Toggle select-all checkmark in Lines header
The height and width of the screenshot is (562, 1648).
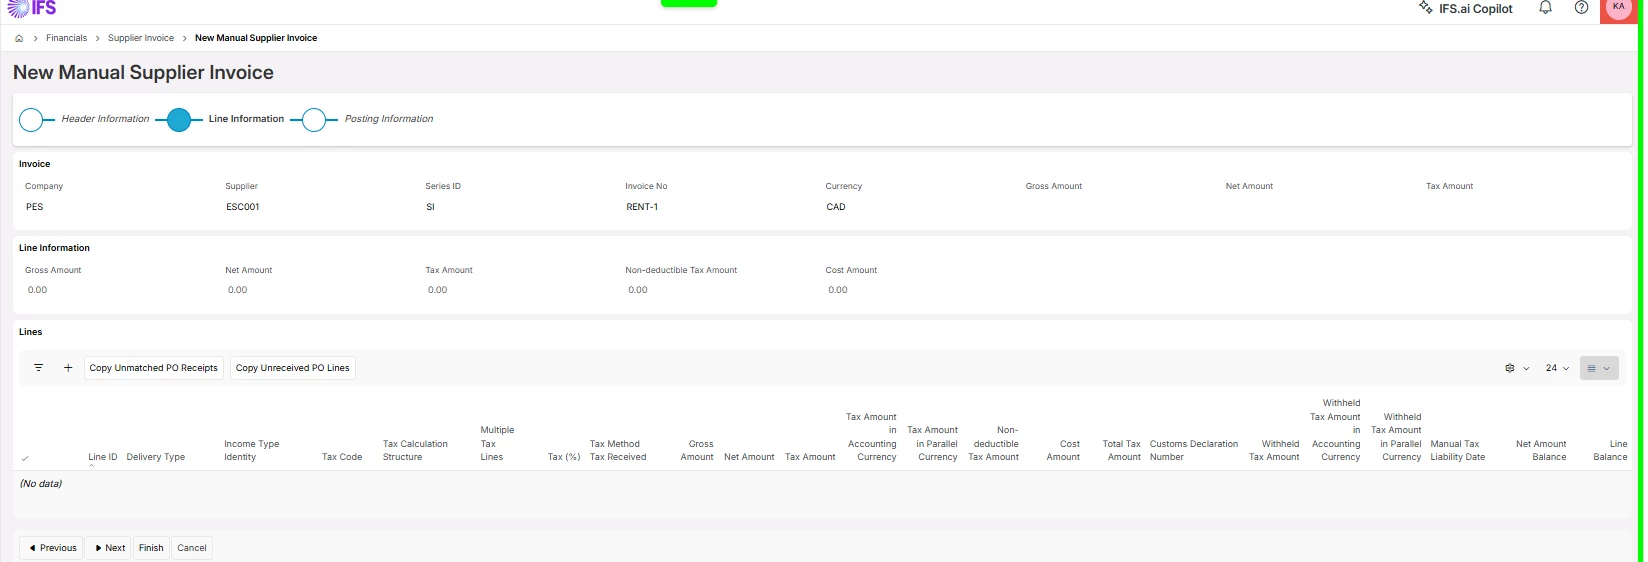pos(25,458)
